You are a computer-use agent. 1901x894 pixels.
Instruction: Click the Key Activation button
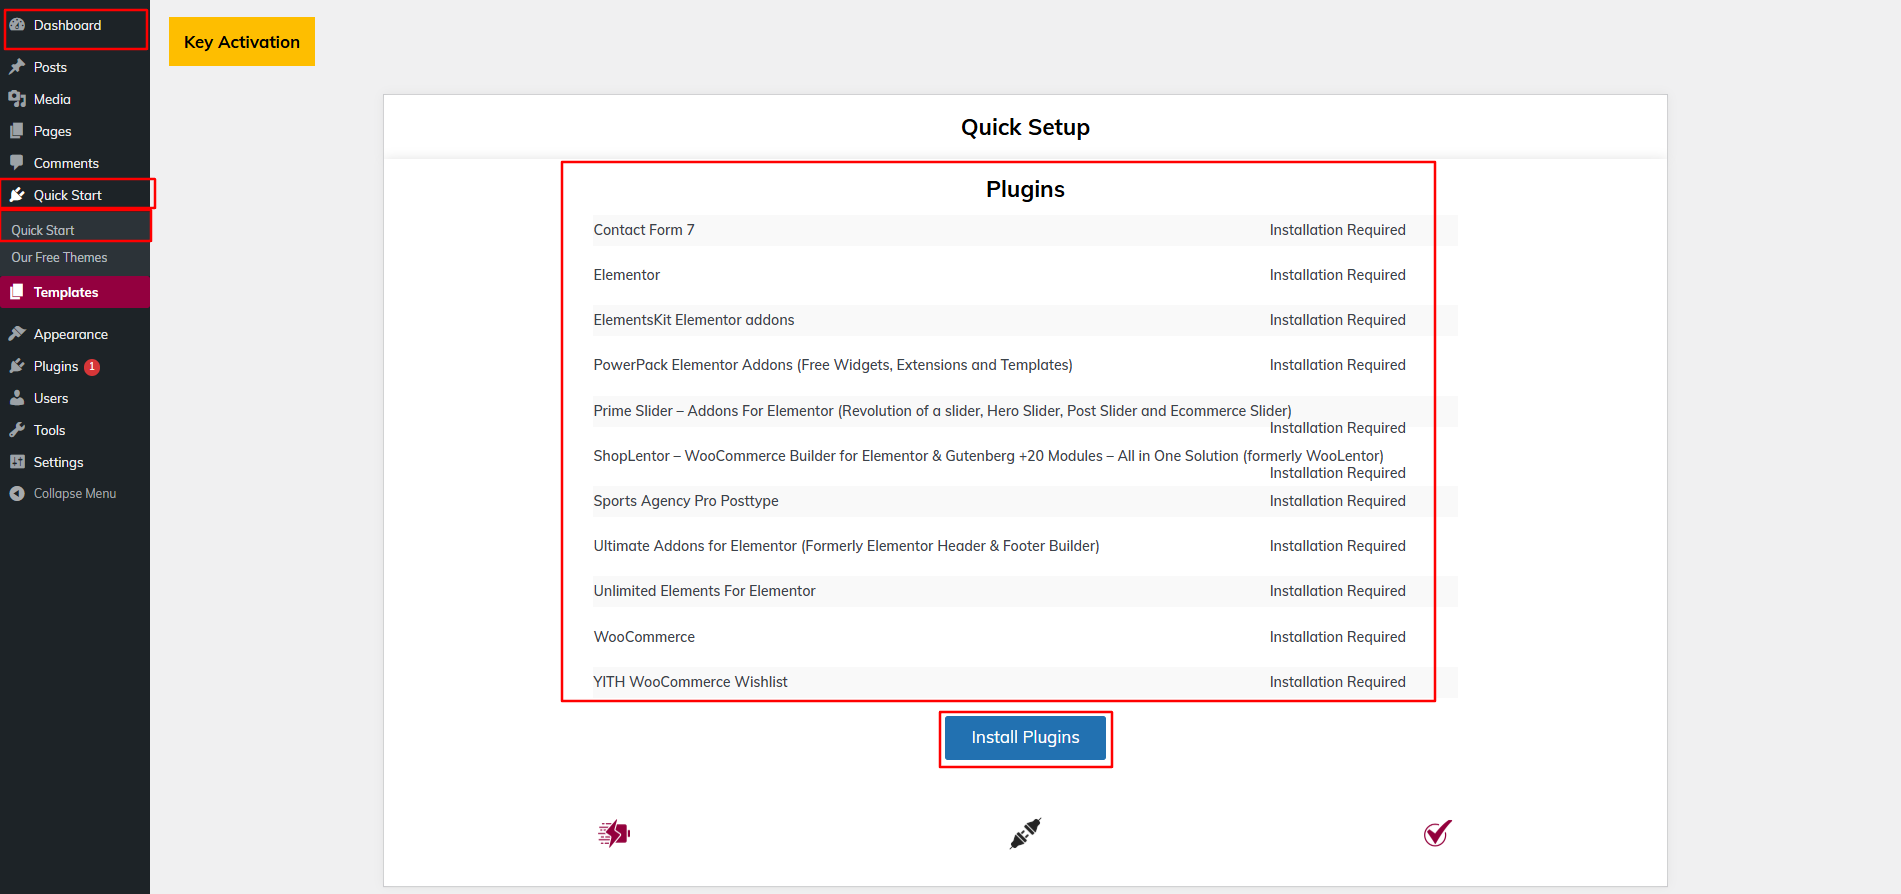(x=242, y=42)
